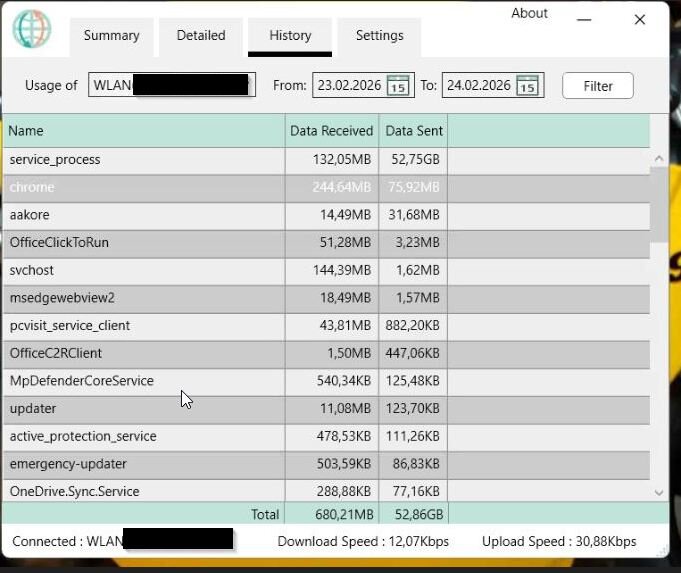Select the History tab

290,36
